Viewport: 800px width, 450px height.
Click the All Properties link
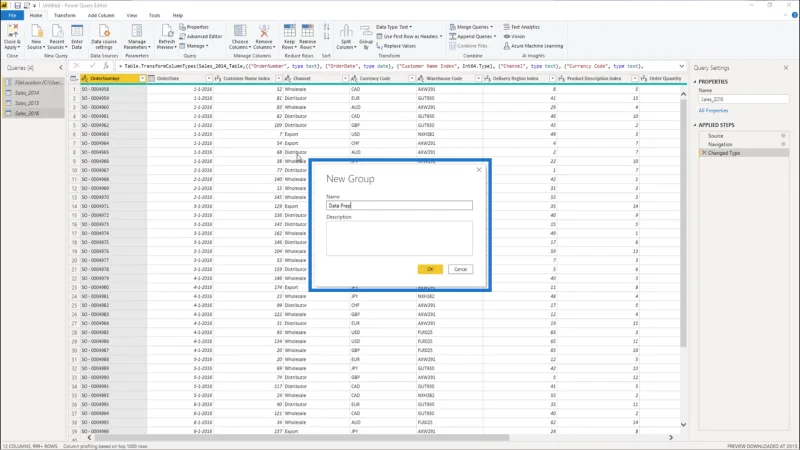[713, 111]
